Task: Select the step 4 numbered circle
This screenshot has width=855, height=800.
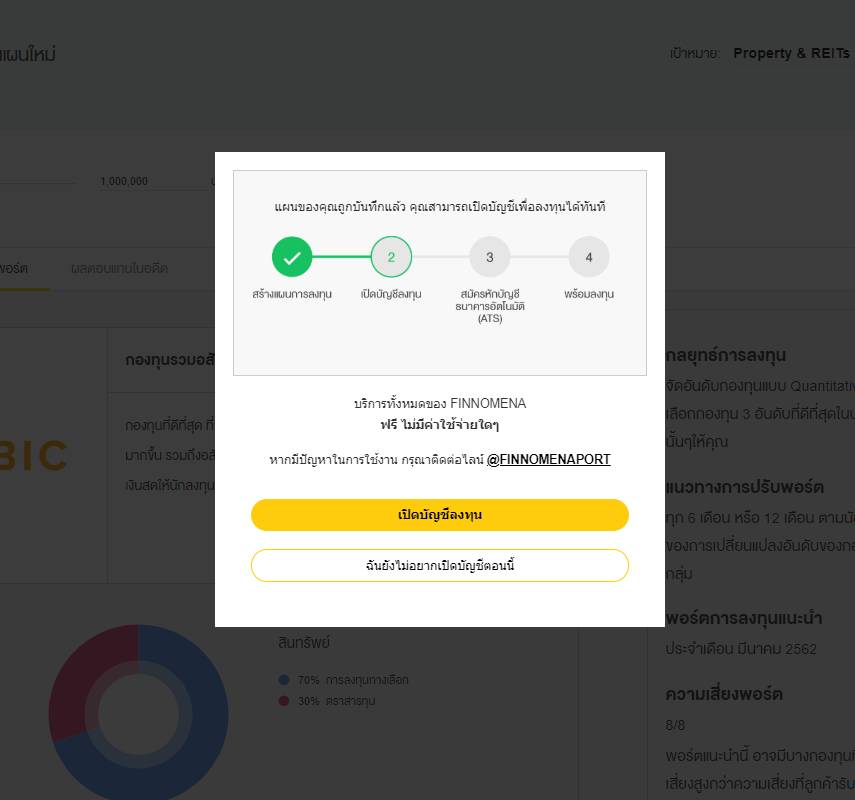Action: [589, 257]
